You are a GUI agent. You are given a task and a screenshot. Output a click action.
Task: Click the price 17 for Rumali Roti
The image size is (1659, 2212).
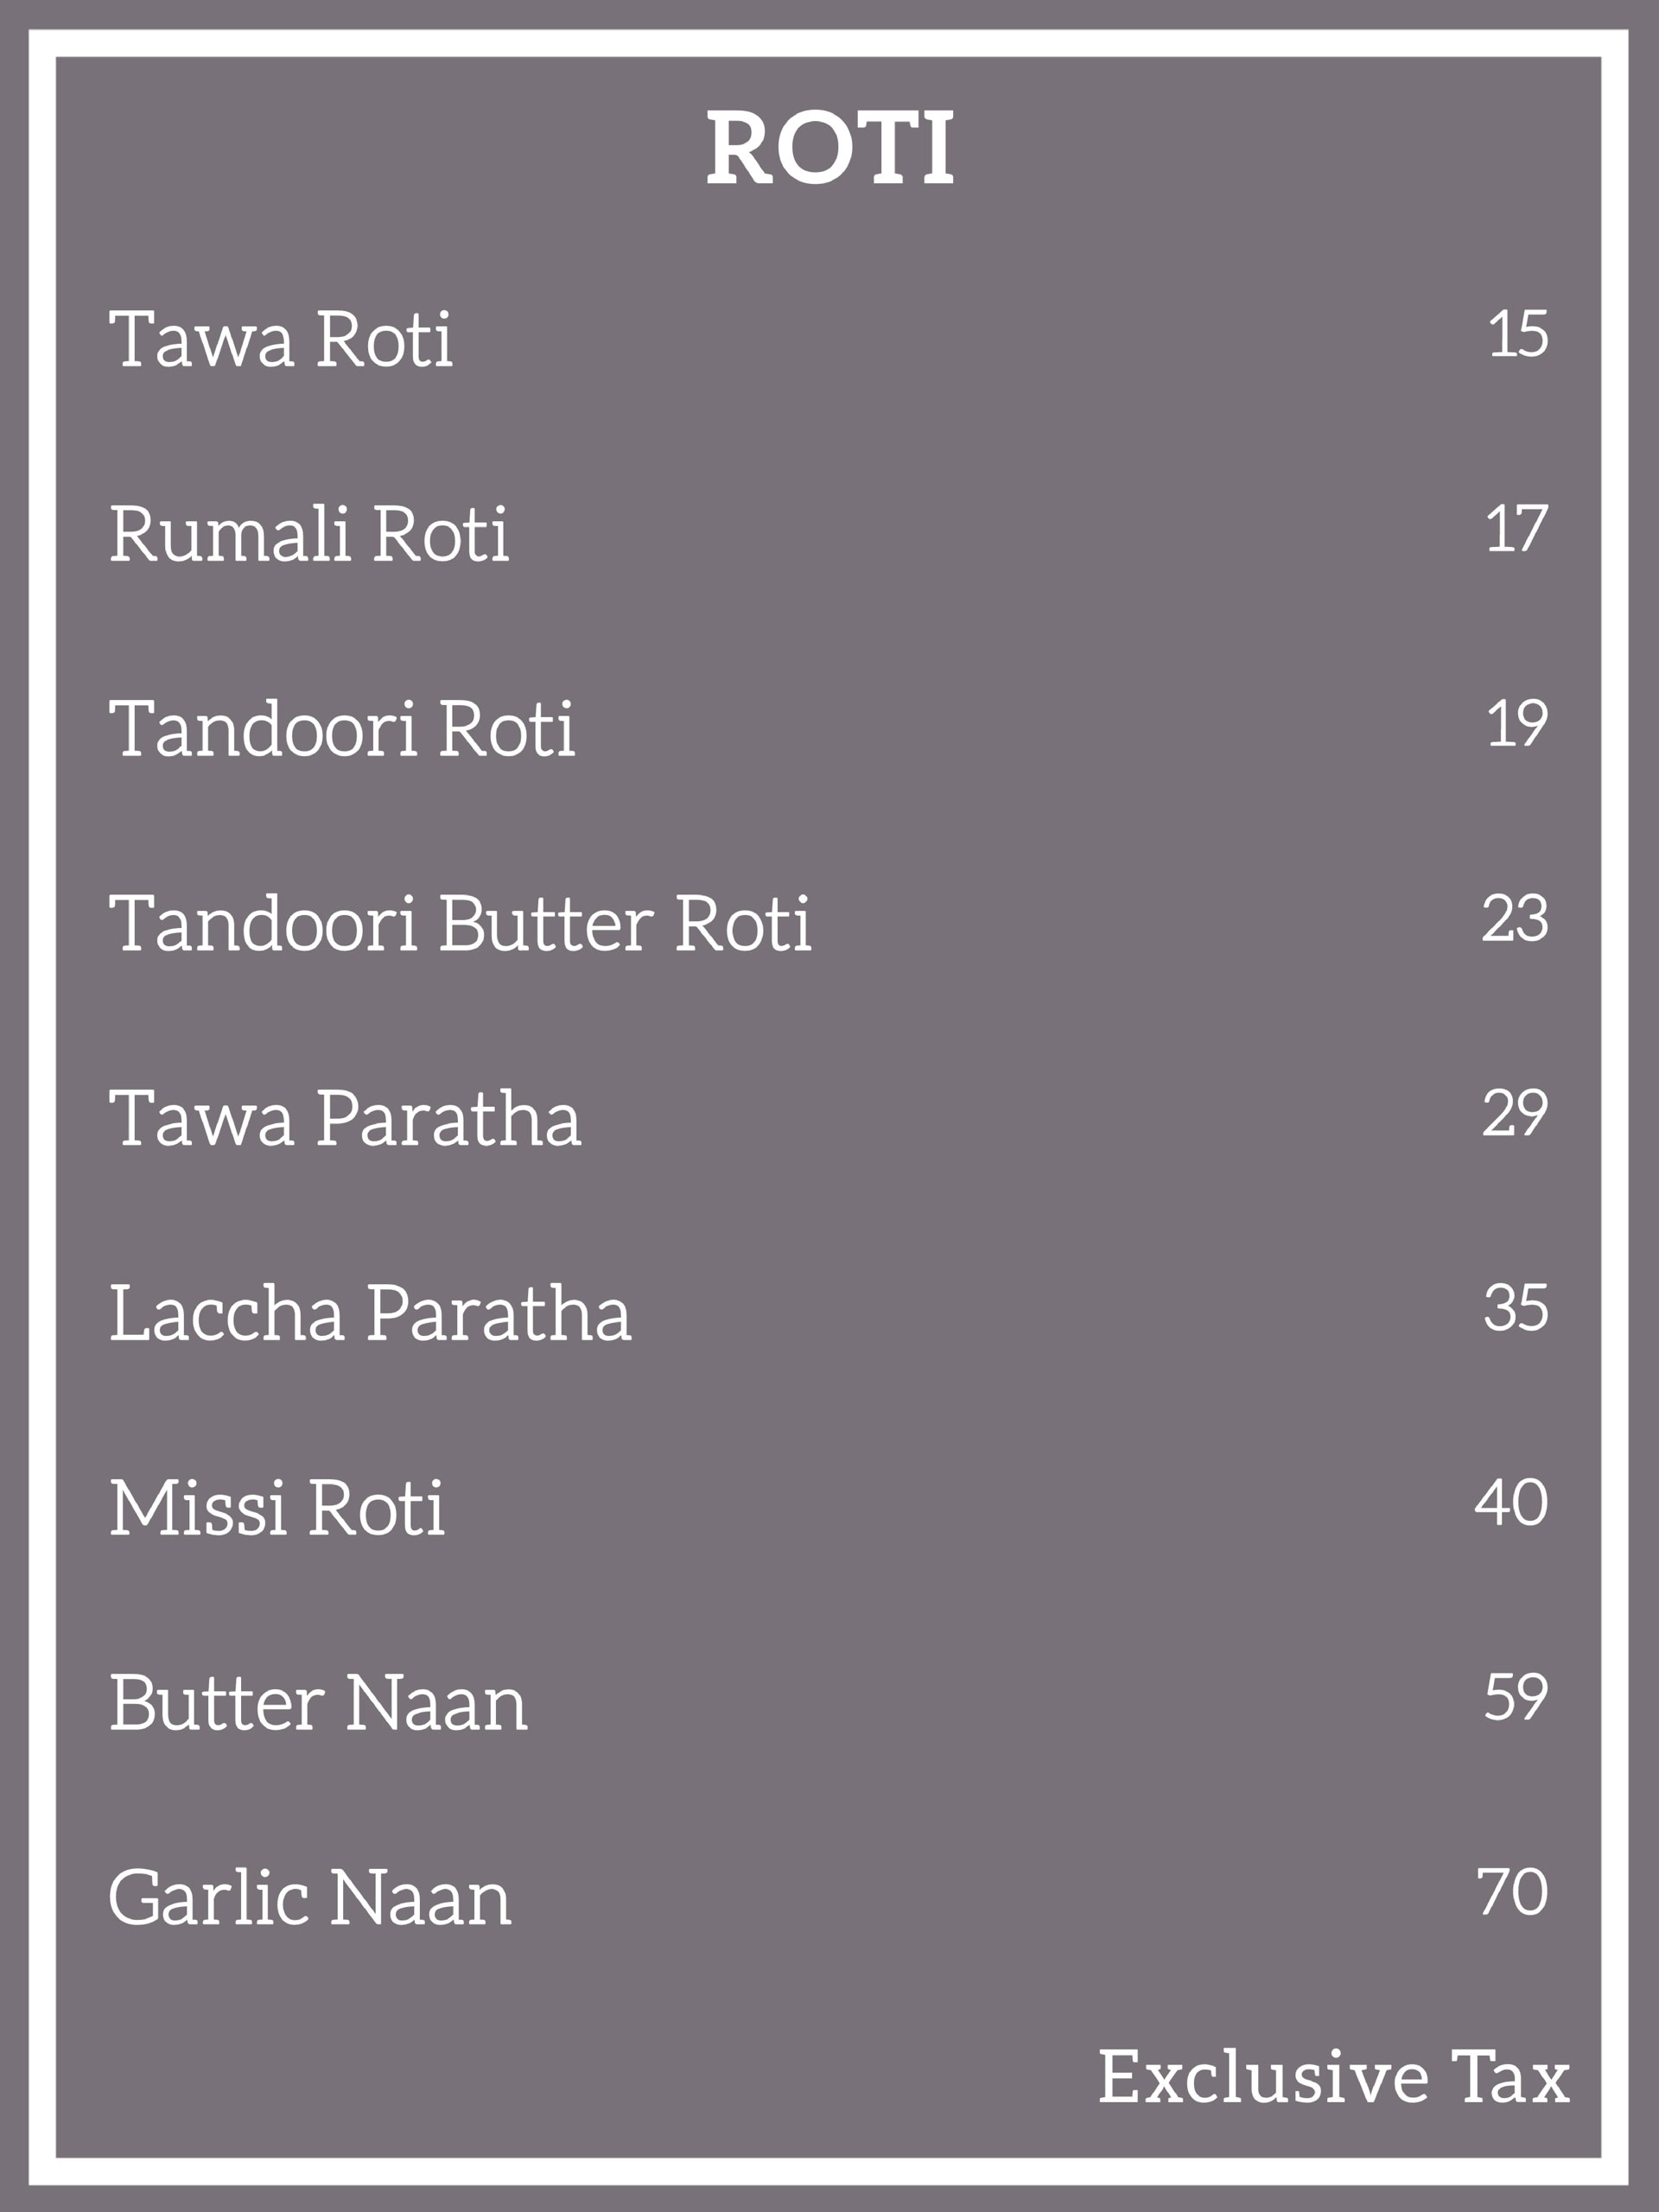(1518, 528)
